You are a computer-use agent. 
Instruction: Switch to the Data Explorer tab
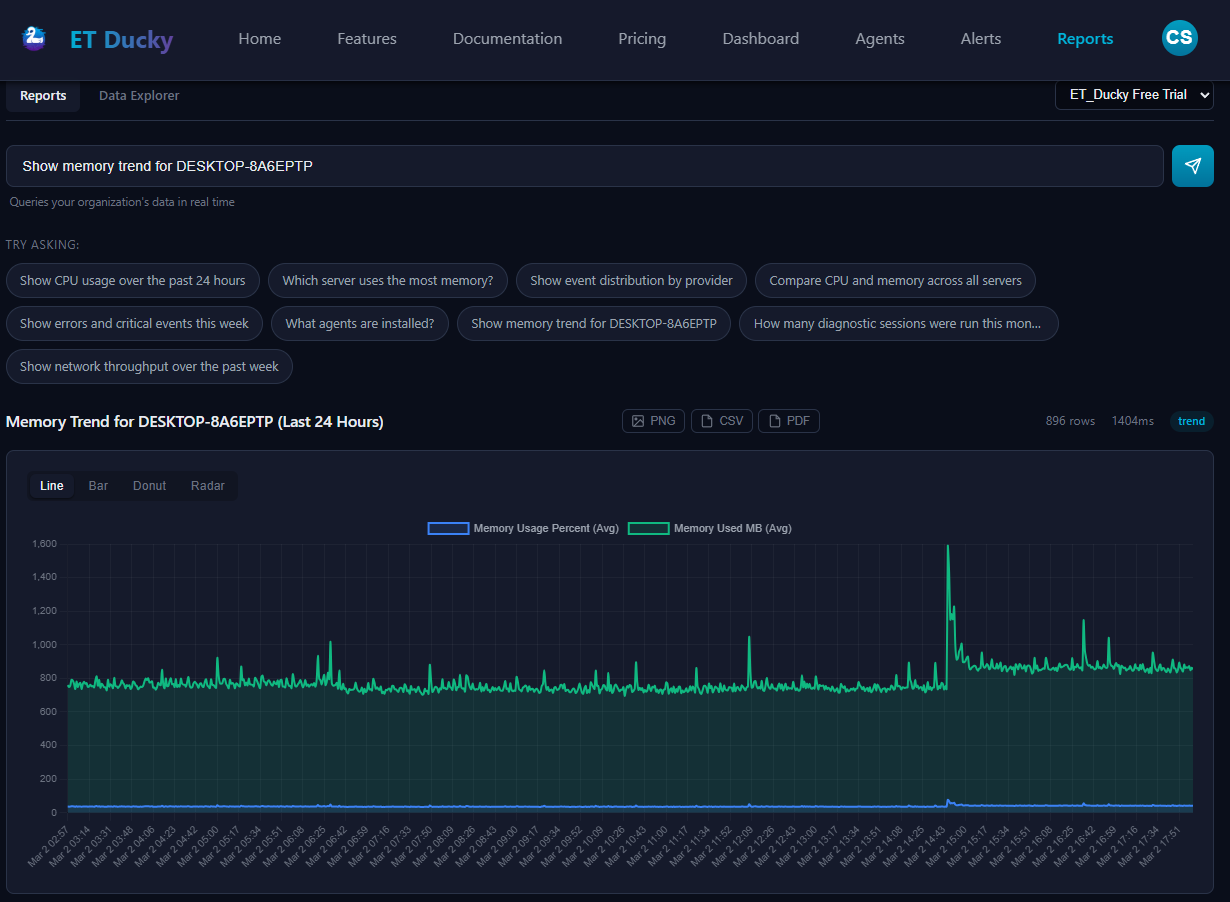click(x=138, y=94)
